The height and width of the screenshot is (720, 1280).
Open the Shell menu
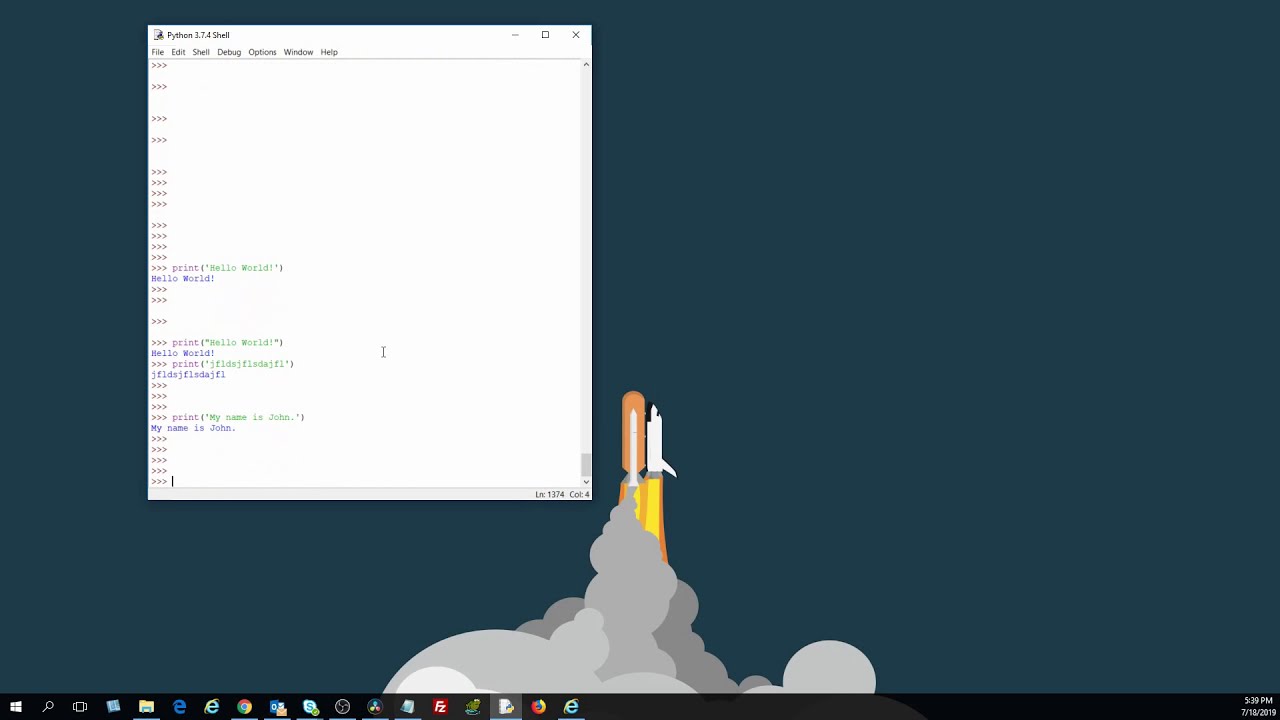(x=201, y=52)
